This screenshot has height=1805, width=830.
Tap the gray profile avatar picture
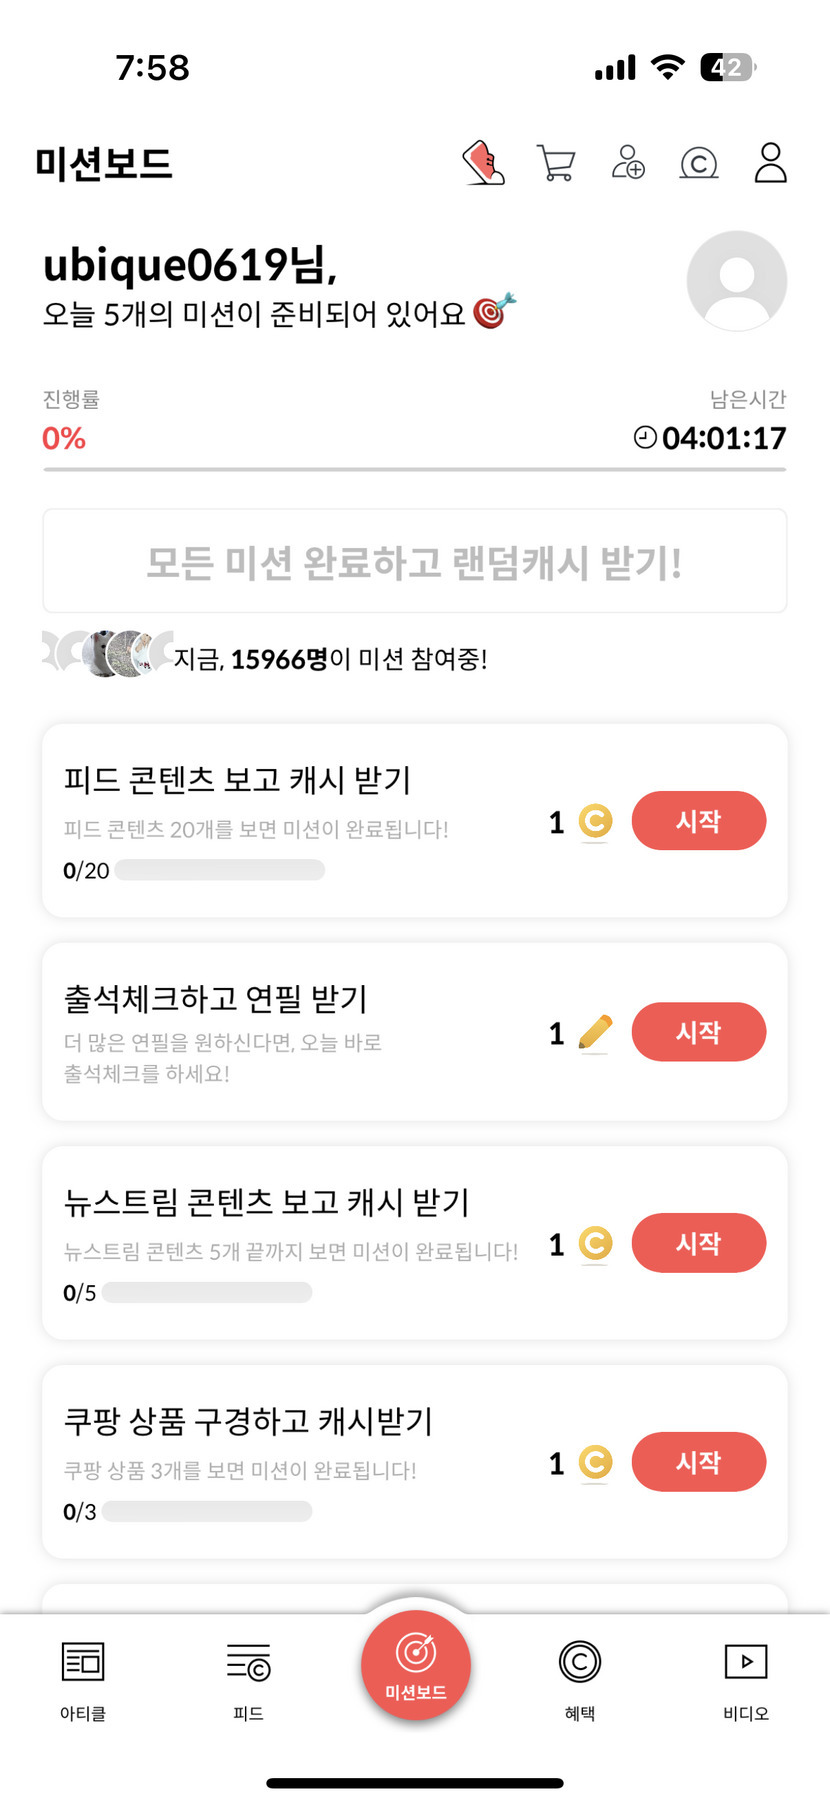pos(736,281)
